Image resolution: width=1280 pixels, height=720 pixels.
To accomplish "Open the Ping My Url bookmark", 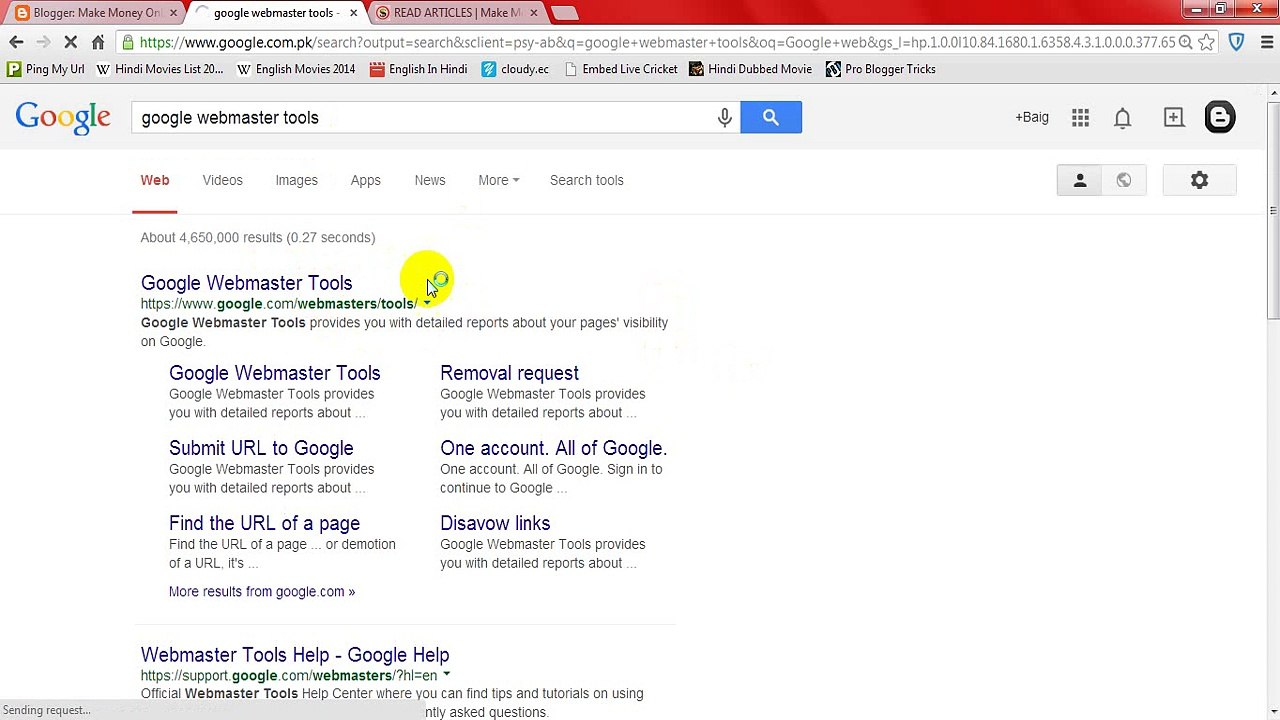I will 46,69.
